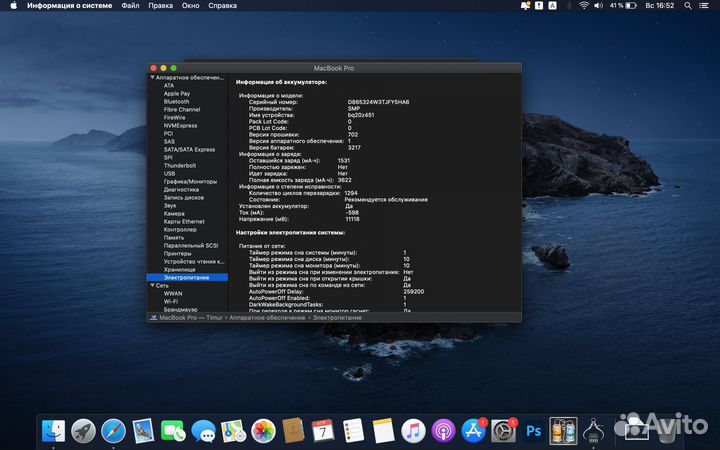Click the MacBook Pro window title bar

coord(334,68)
